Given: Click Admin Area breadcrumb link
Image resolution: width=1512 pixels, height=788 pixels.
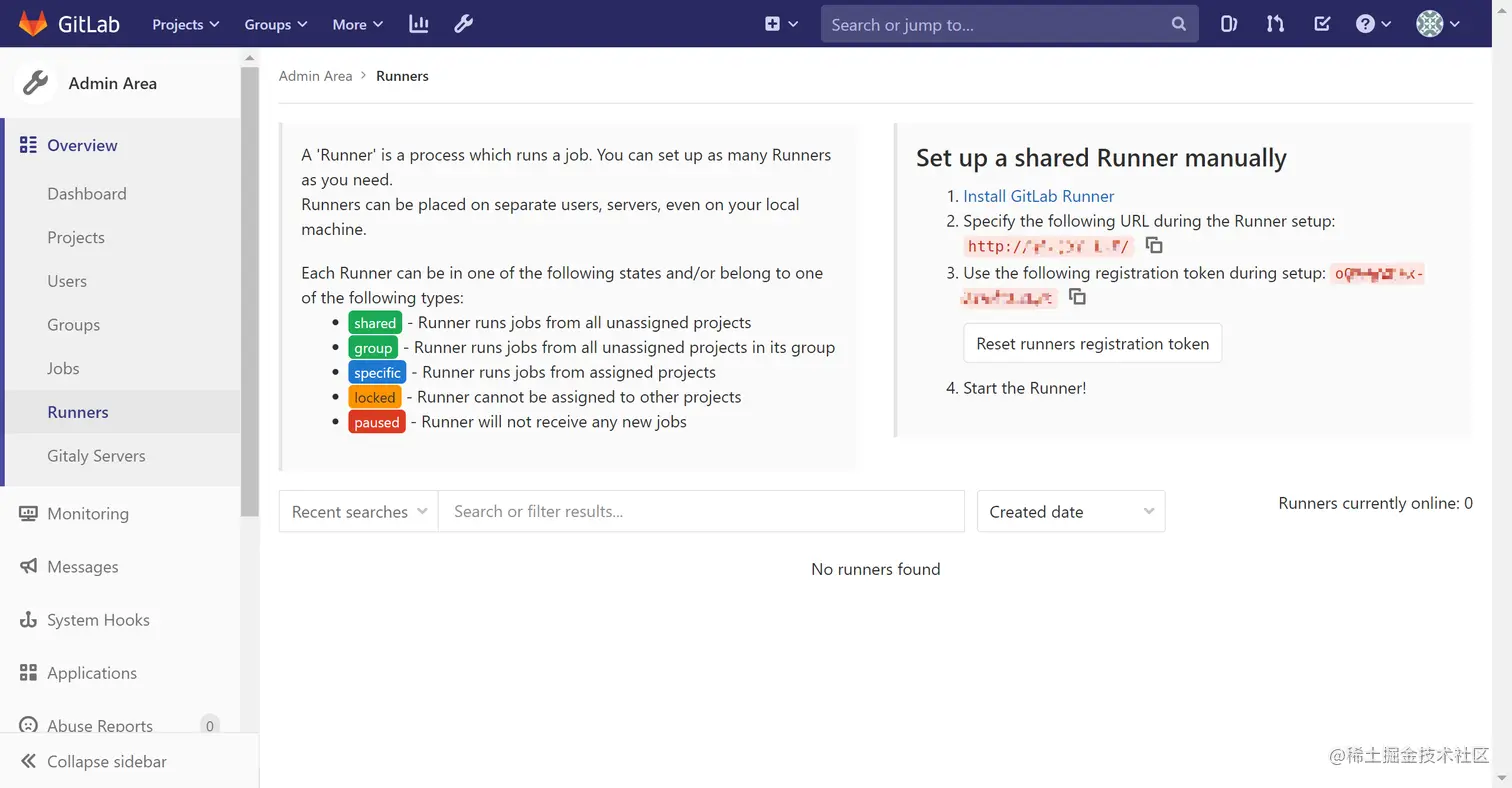Looking at the screenshot, I should (x=315, y=76).
